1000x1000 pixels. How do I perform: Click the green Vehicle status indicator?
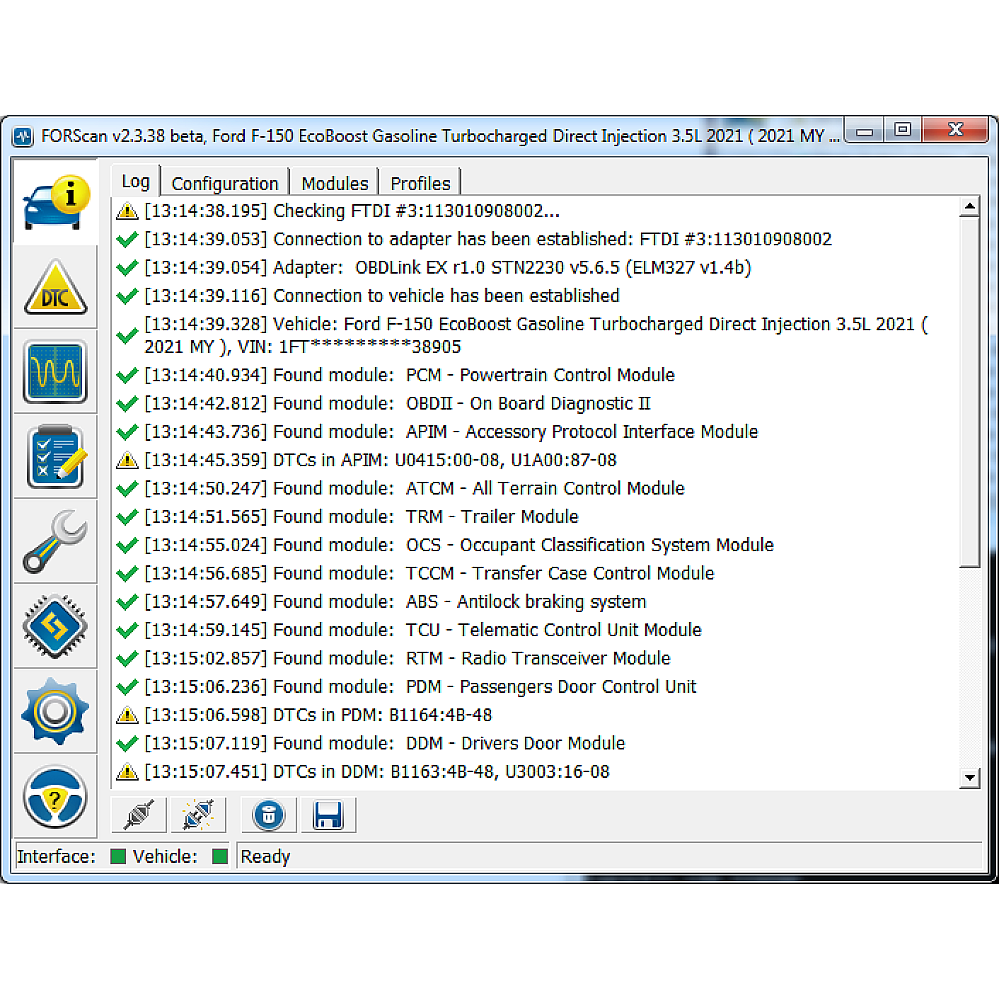[219, 856]
